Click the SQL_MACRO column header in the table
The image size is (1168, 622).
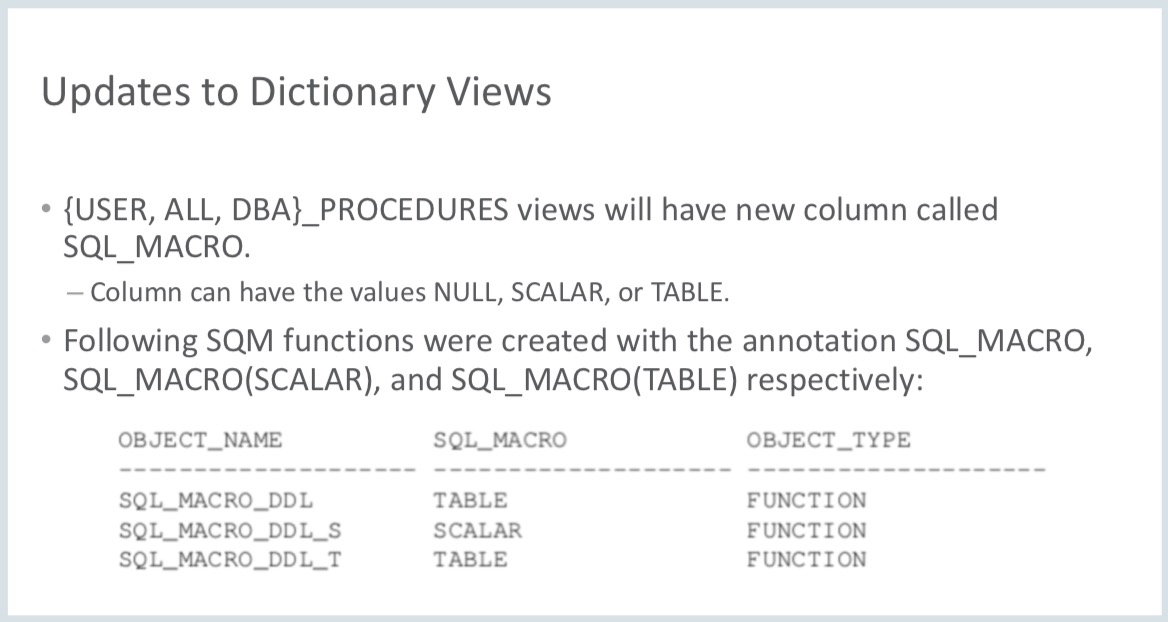click(x=500, y=440)
